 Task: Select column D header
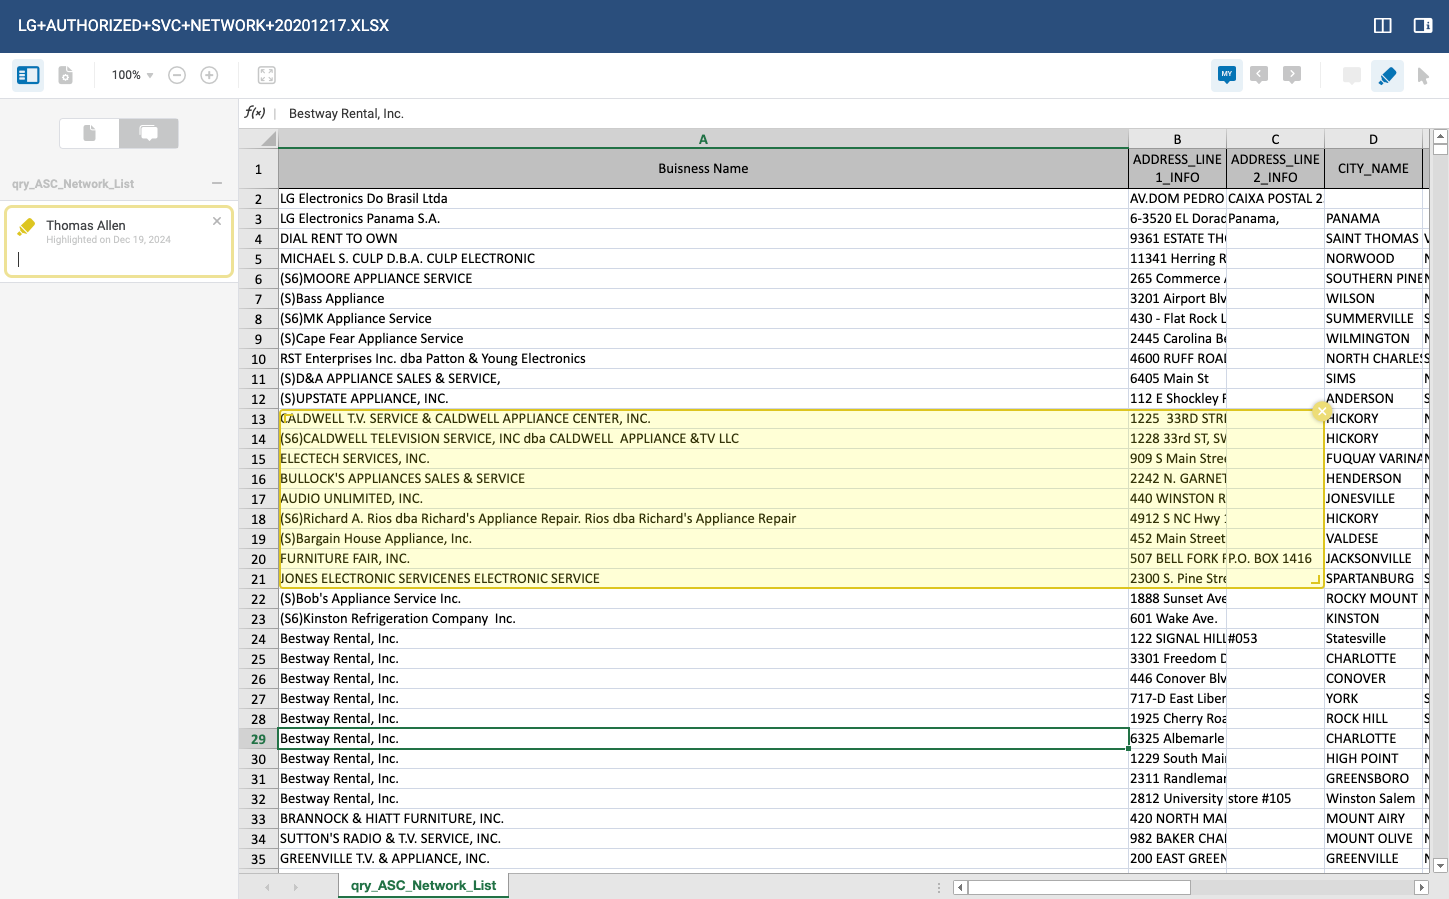pos(1373,139)
